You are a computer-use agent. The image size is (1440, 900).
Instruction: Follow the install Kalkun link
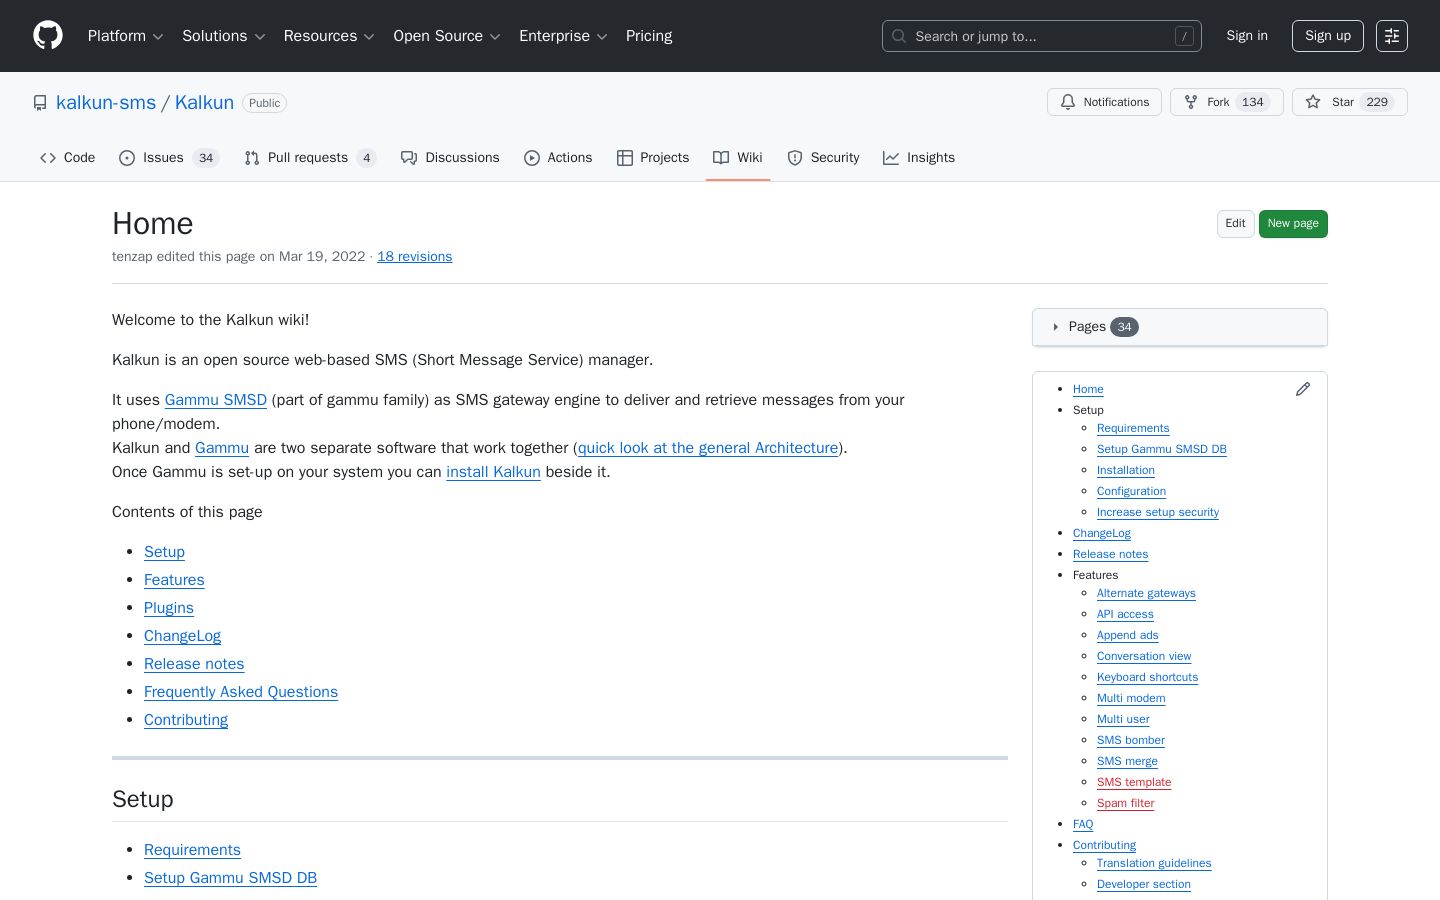(494, 472)
